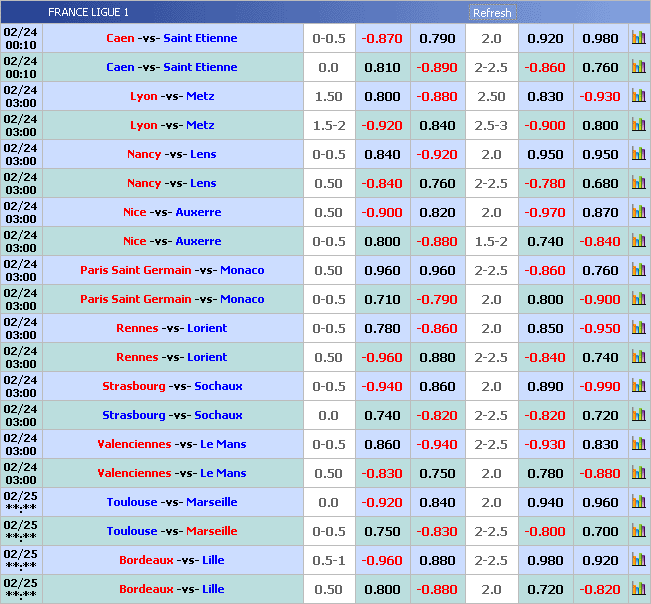Open chart icon in Rennes vs Lorient 0.50 row
The height and width of the screenshot is (604, 651).
pos(638,357)
